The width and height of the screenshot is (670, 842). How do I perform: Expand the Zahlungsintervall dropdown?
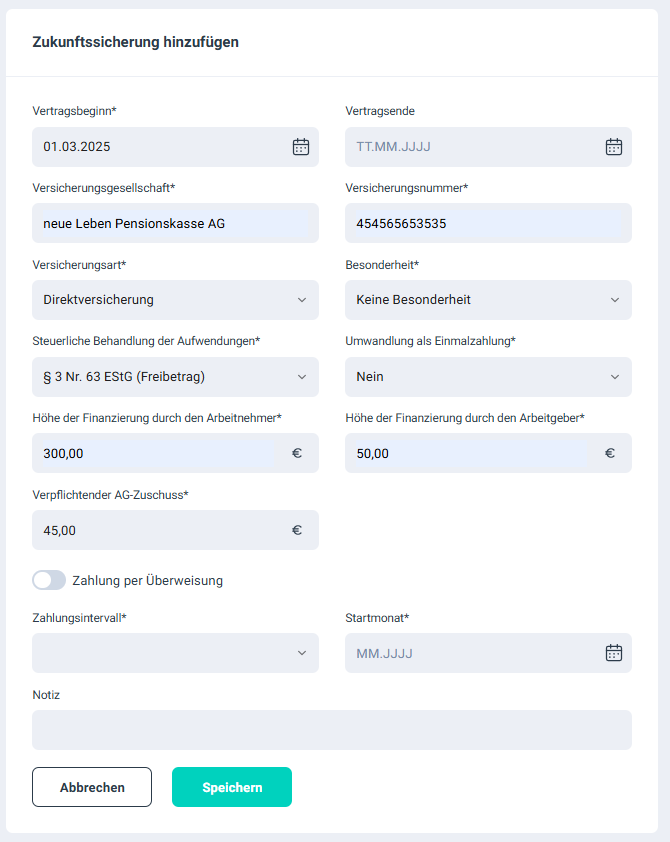coord(175,653)
